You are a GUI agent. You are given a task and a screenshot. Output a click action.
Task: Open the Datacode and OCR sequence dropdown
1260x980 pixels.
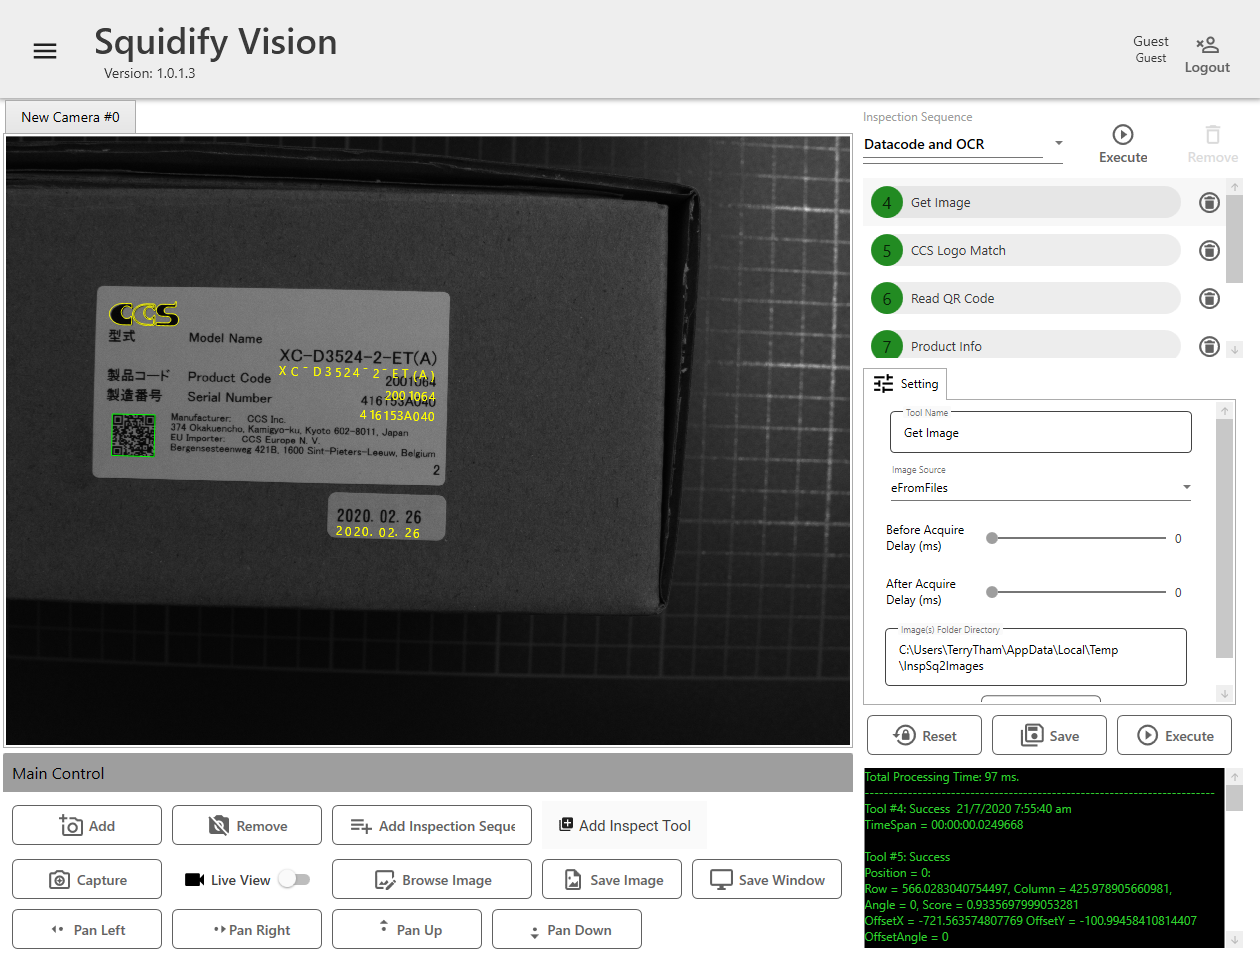pos(1058,143)
